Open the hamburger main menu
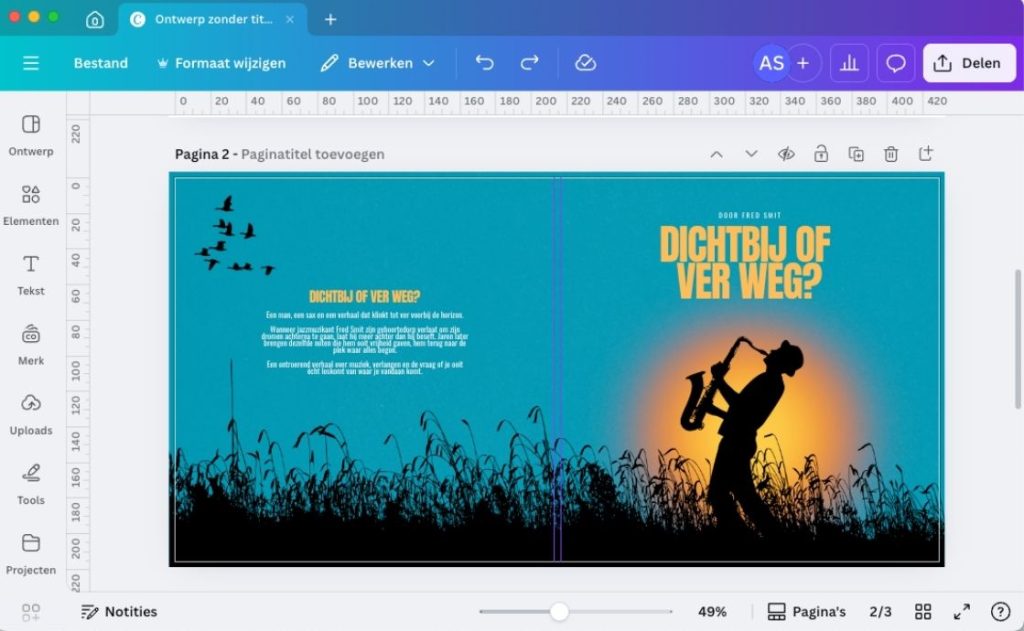1024x631 pixels. [31, 63]
